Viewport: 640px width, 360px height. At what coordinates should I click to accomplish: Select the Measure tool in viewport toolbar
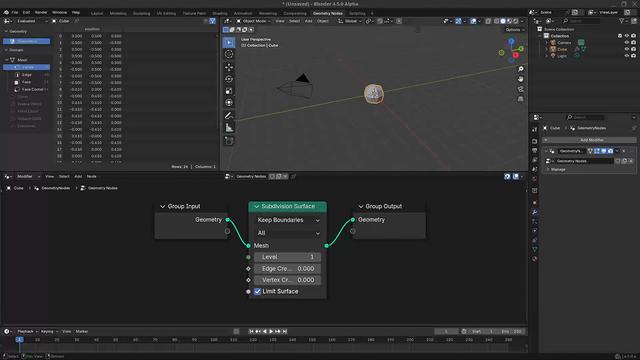click(x=229, y=128)
